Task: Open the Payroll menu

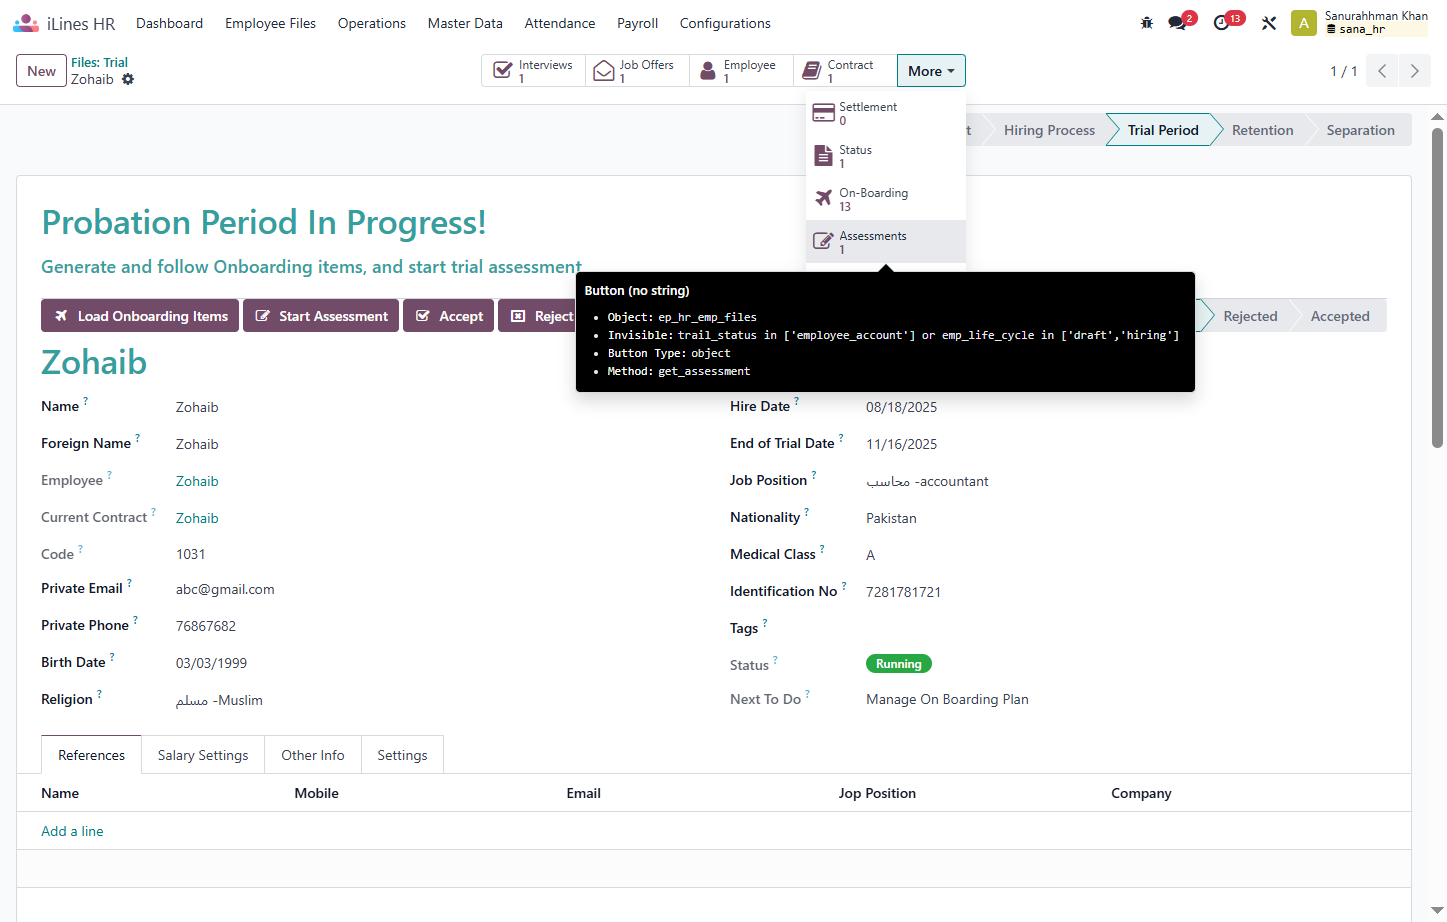Action: click(637, 23)
